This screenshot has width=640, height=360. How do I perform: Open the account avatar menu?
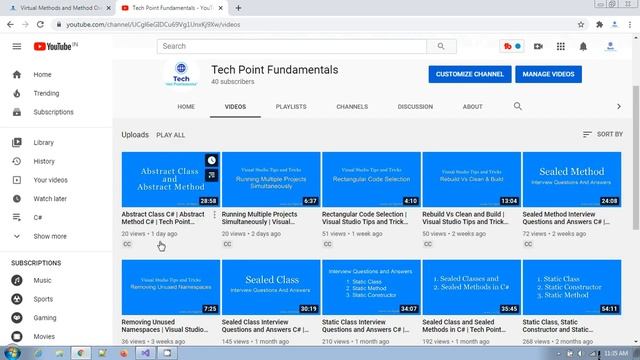(x=610, y=47)
